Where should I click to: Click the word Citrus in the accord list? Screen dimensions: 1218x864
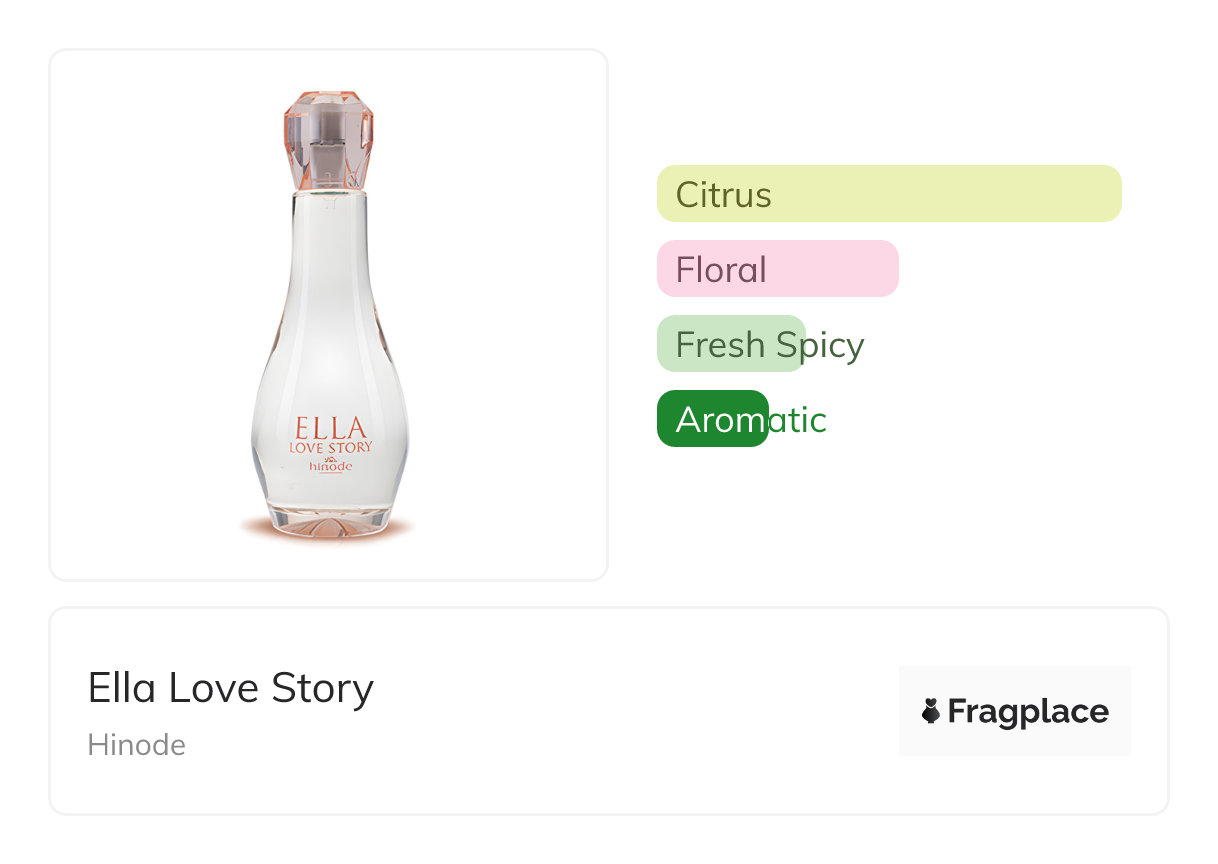coord(723,194)
